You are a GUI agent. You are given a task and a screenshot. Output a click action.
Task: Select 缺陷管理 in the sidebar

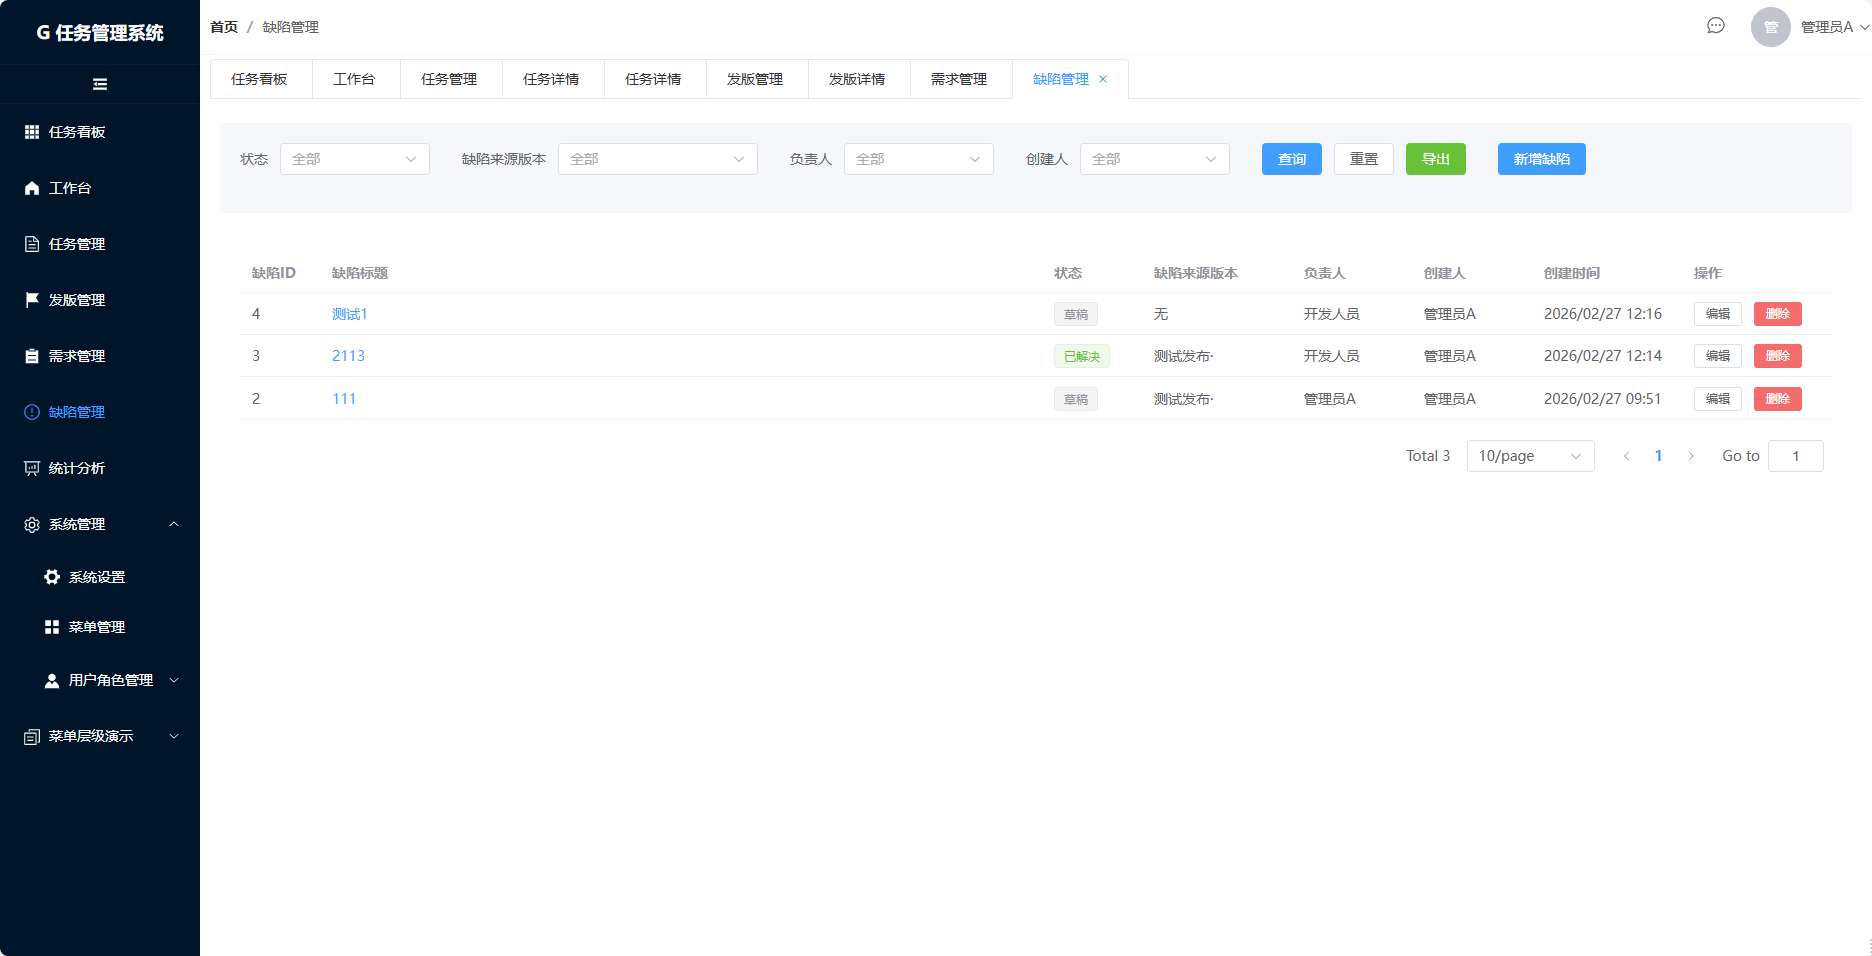pyautogui.click(x=100, y=412)
